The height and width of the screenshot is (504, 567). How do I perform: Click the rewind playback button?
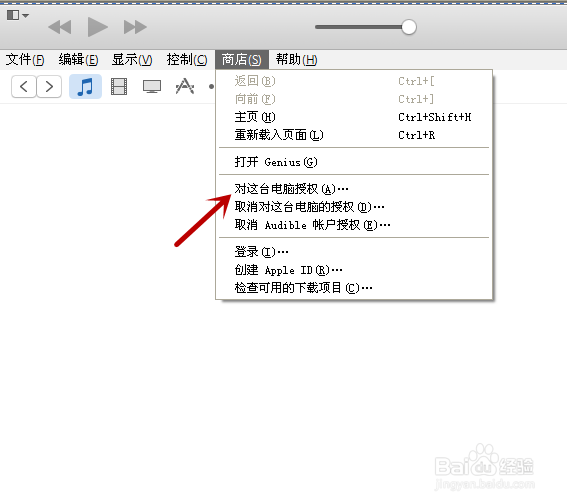point(60,27)
